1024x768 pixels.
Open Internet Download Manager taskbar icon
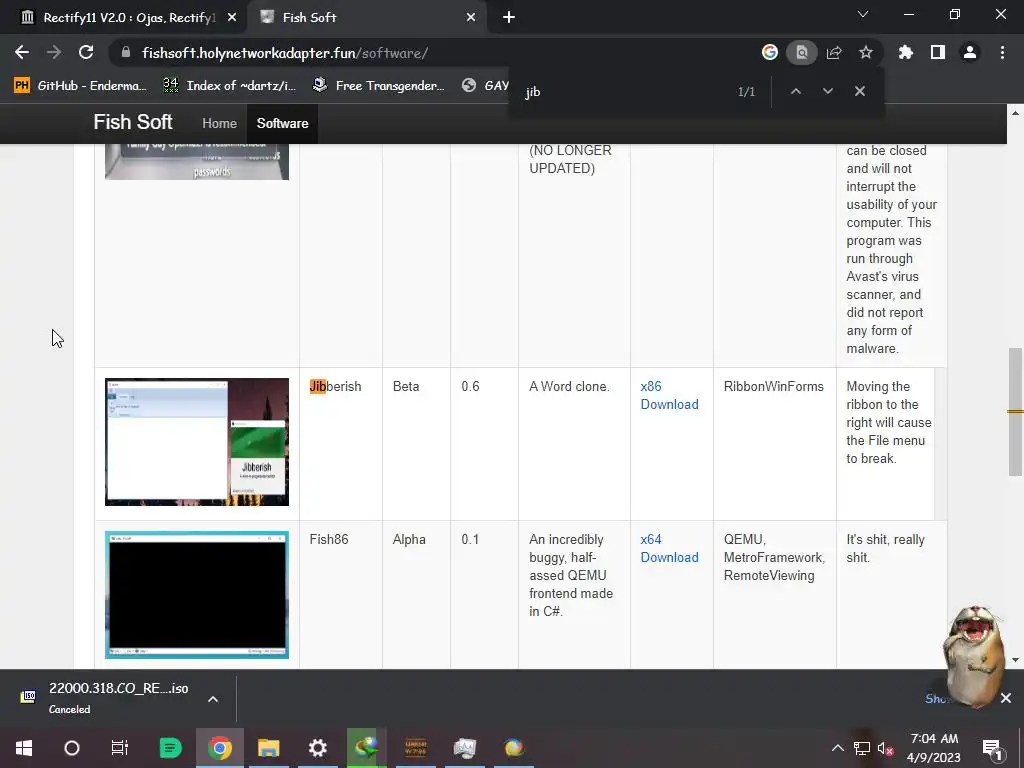tap(366, 748)
